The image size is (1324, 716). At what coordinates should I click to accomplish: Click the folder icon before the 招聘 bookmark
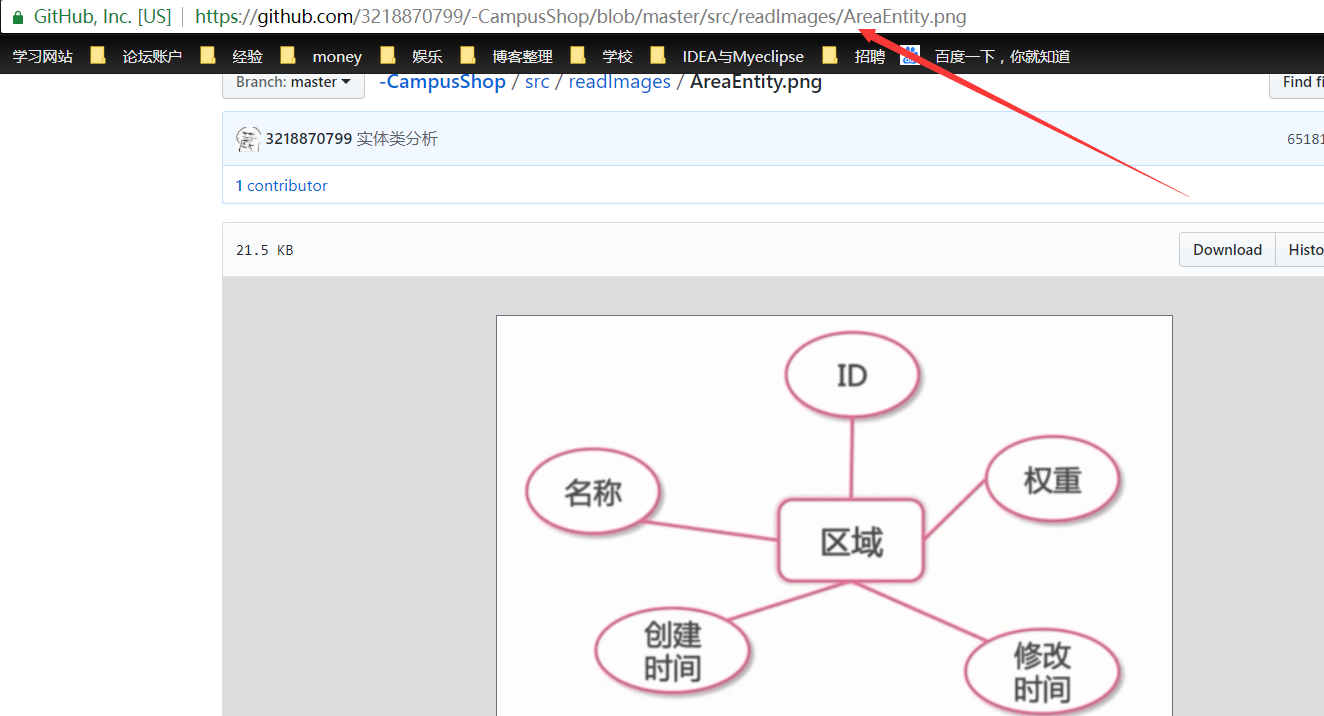click(831, 55)
